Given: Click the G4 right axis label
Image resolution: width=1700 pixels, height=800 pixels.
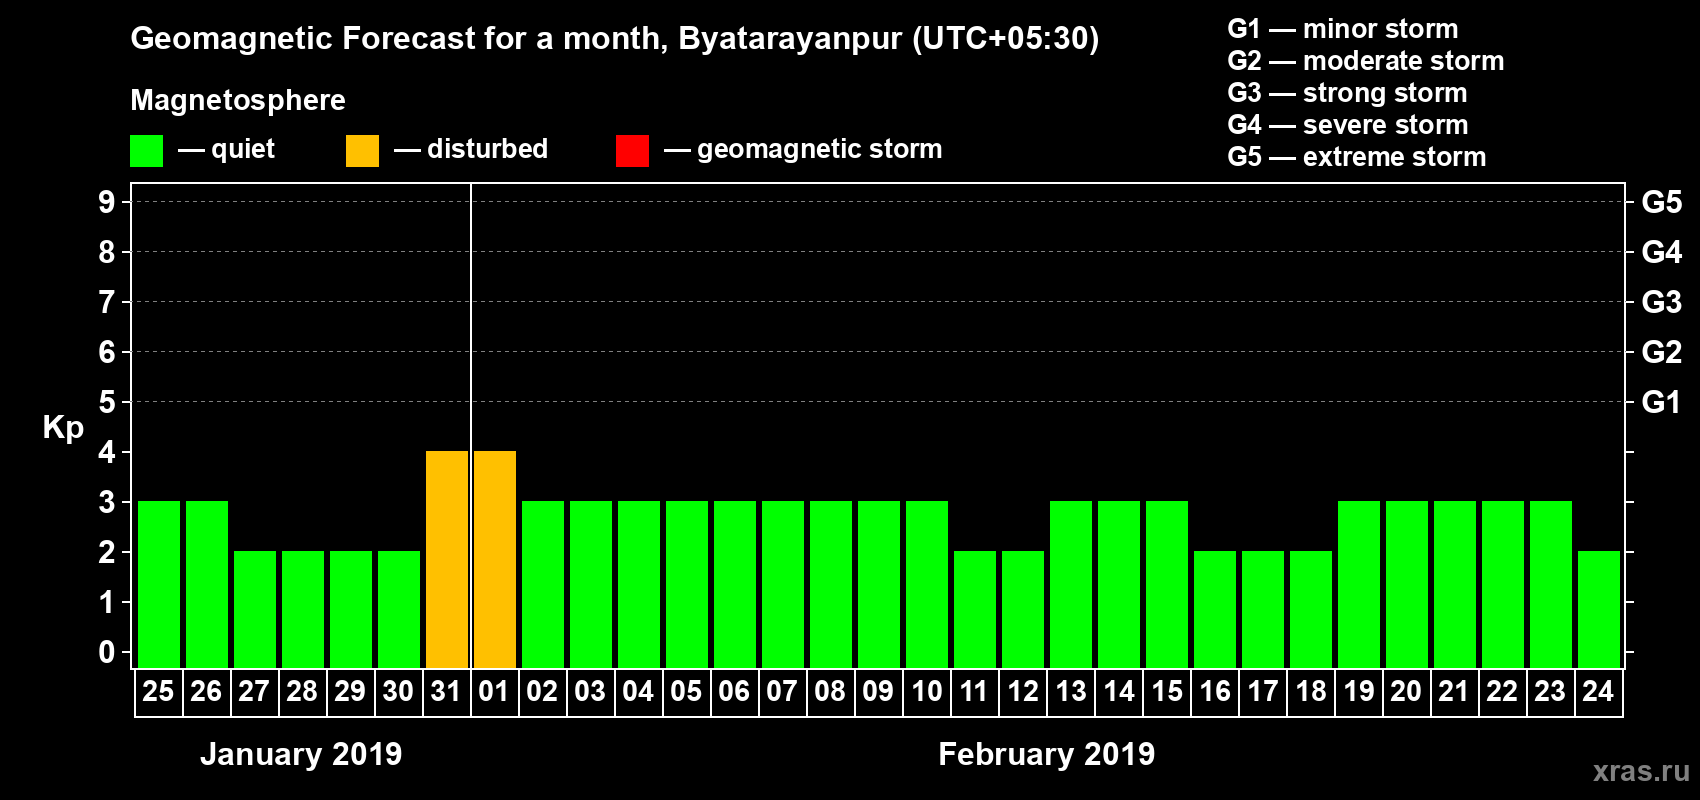Looking at the screenshot, I should click(x=1662, y=252).
